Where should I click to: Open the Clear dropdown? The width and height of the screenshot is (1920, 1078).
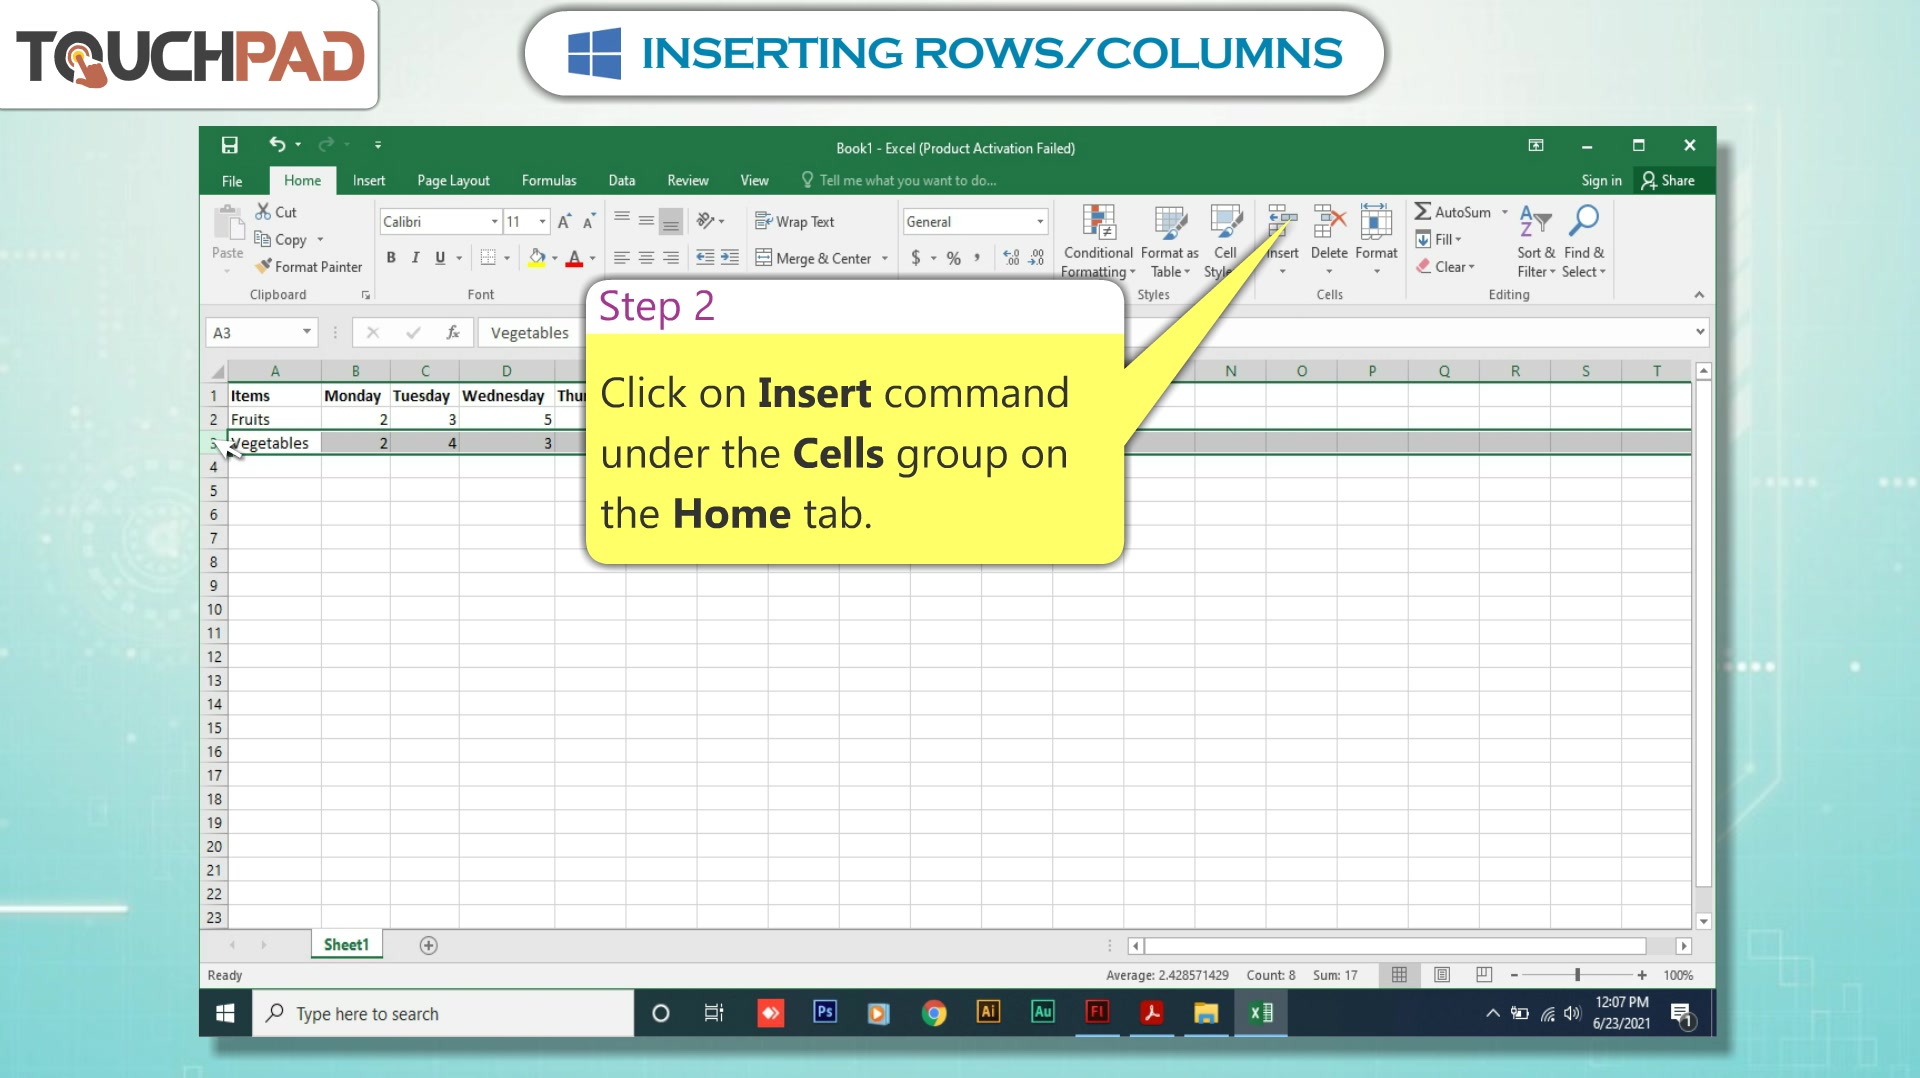pyautogui.click(x=1445, y=267)
